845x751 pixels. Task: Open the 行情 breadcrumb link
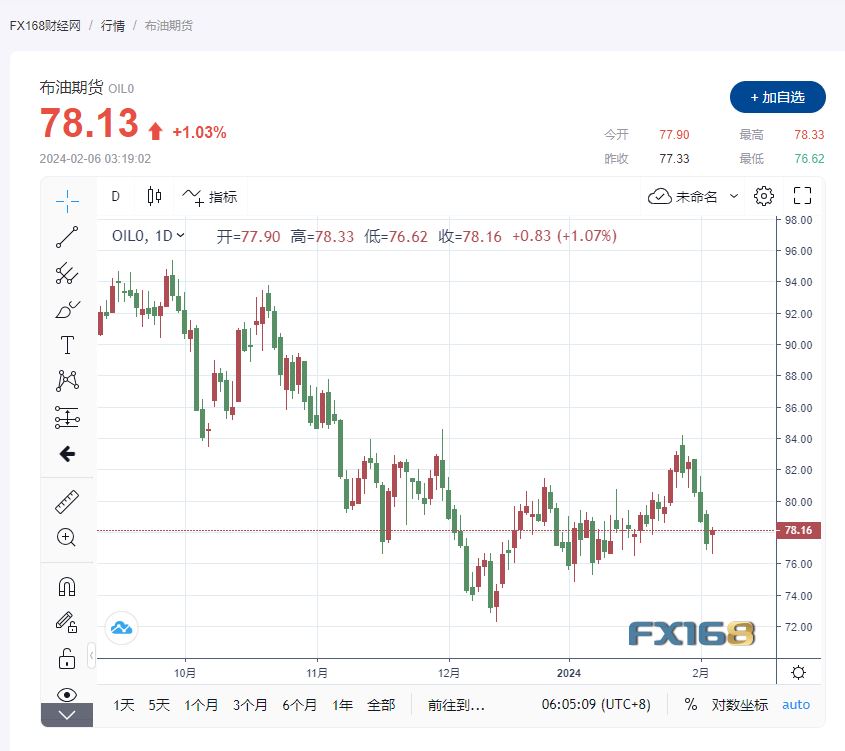(112, 25)
